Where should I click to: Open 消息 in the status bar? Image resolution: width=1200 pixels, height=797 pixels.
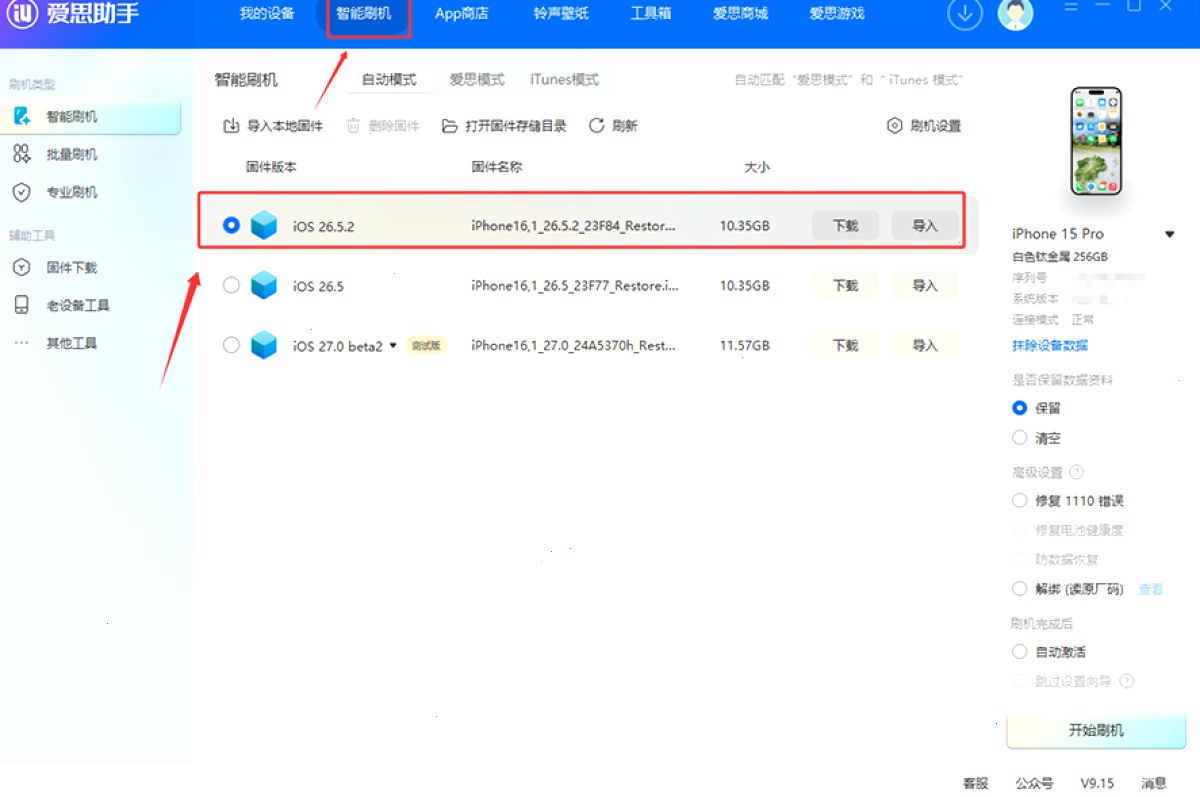(x=1154, y=783)
